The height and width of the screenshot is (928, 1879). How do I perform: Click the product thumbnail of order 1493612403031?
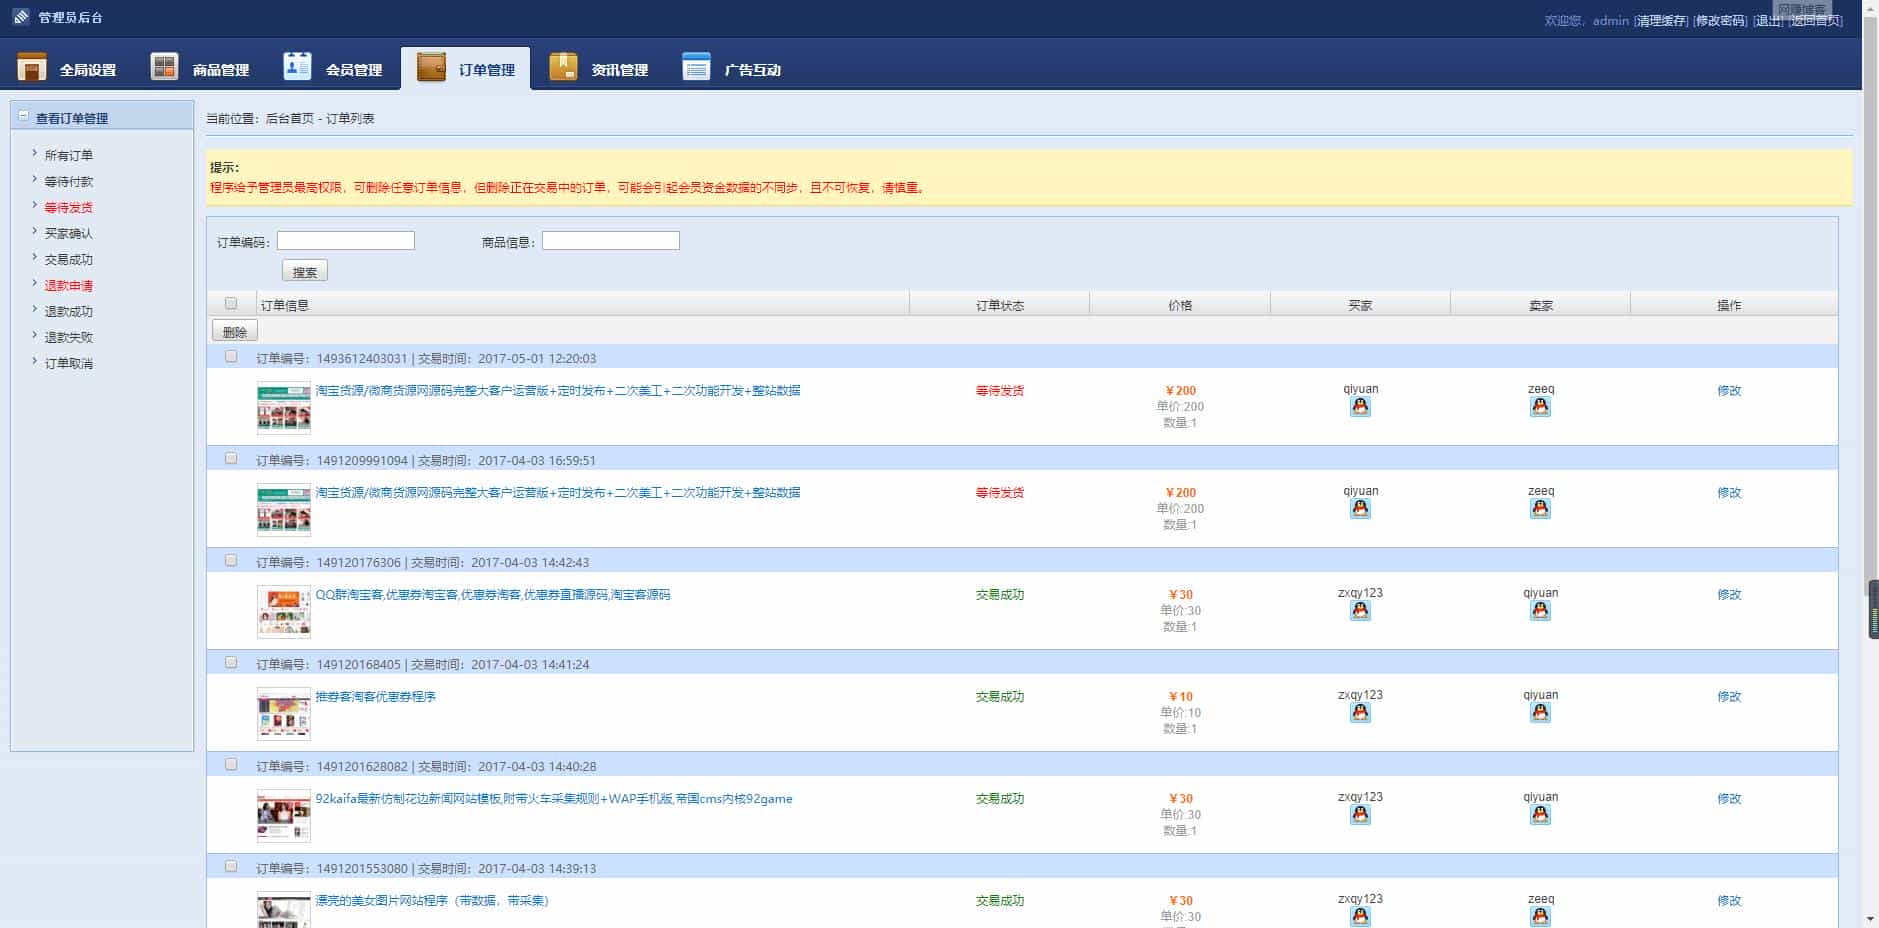point(284,408)
